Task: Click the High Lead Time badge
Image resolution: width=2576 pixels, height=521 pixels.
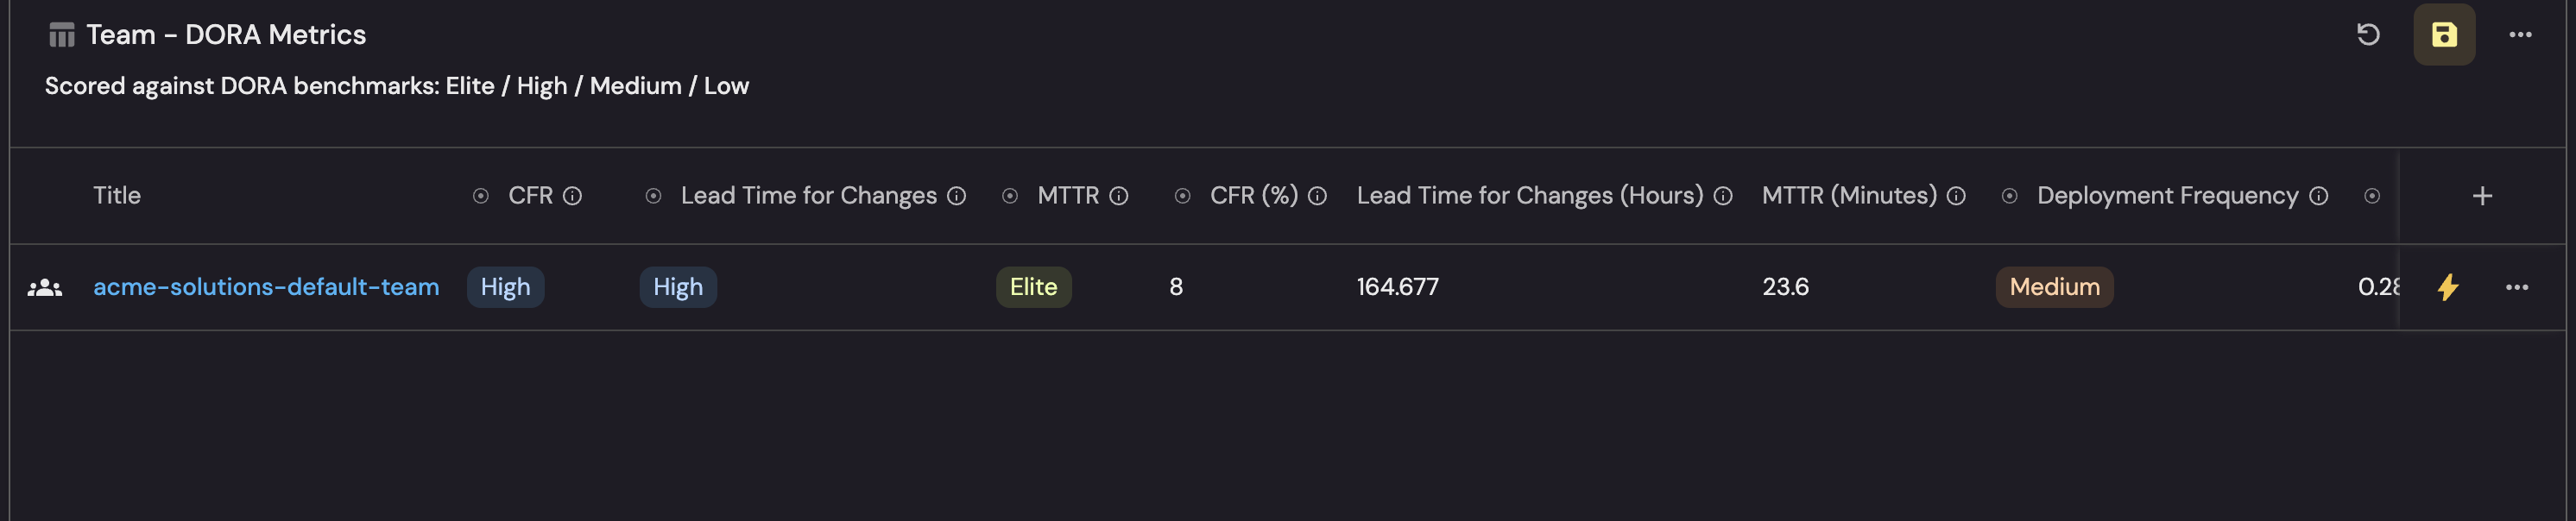Action: coord(678,287)
